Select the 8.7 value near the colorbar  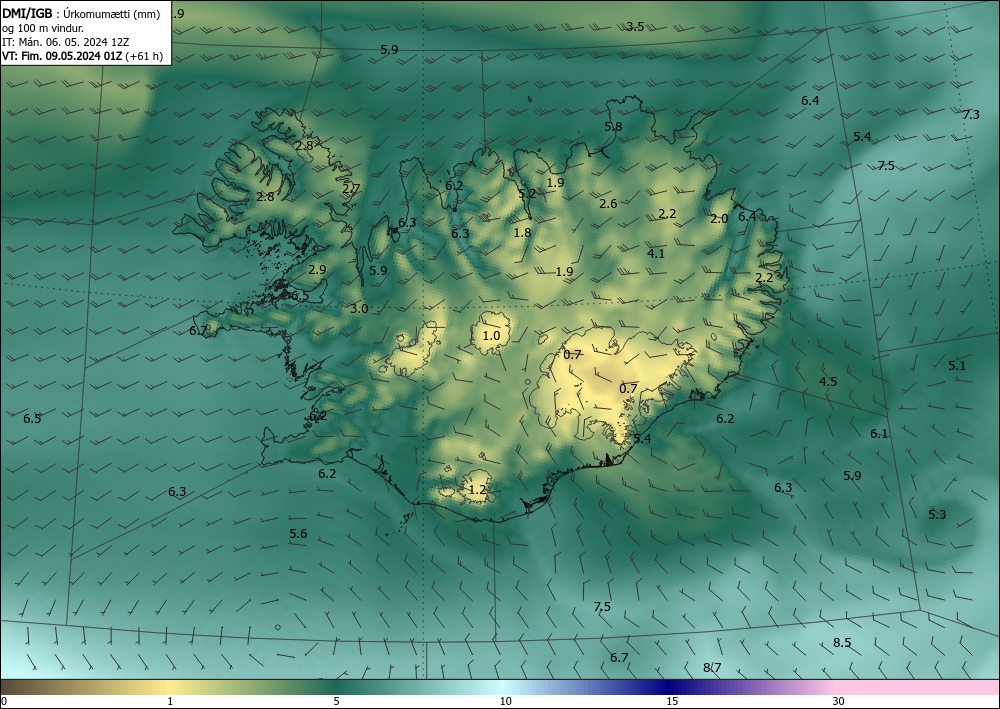[x=712, y=668]
